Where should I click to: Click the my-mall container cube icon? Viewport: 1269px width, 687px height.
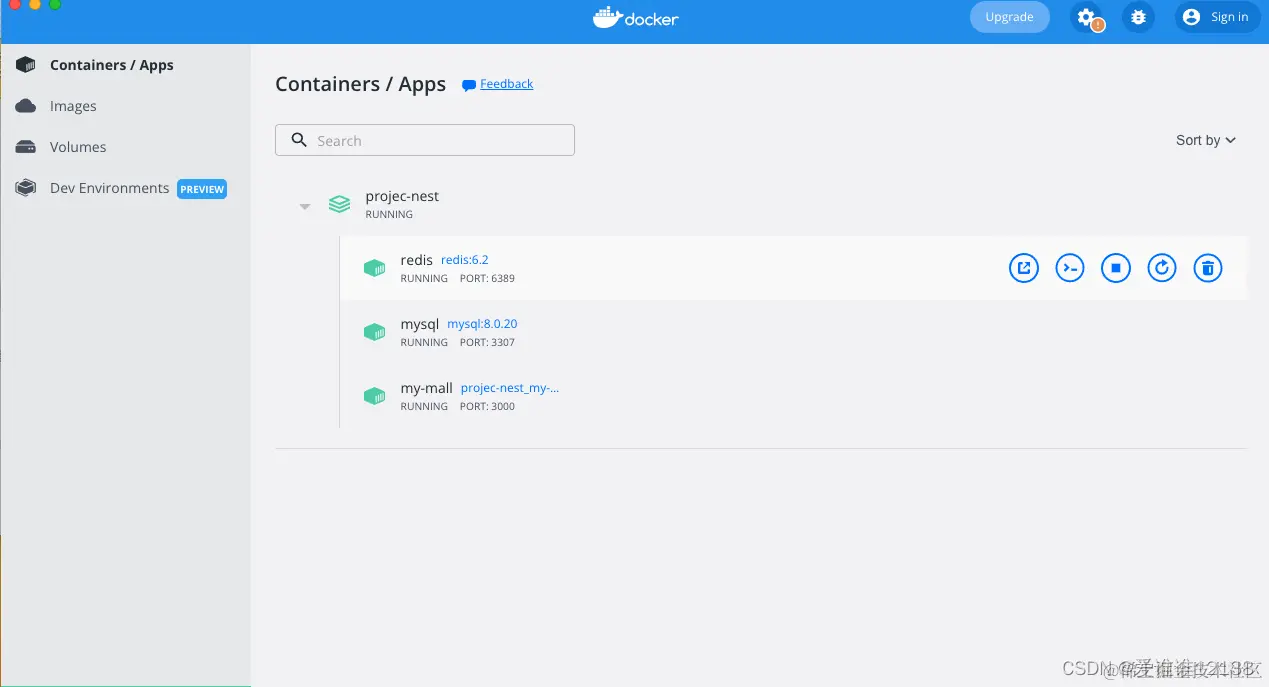(x=374, y=396)
